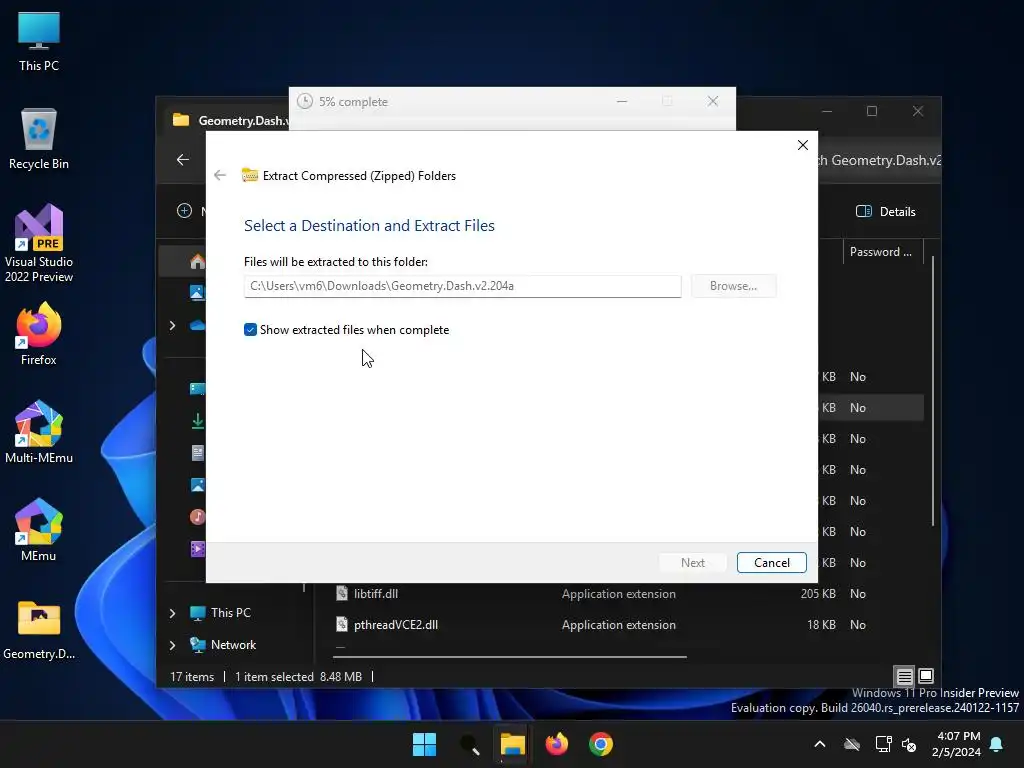Click the destination folder path field

pyautogui.click(x=462, y=286)
